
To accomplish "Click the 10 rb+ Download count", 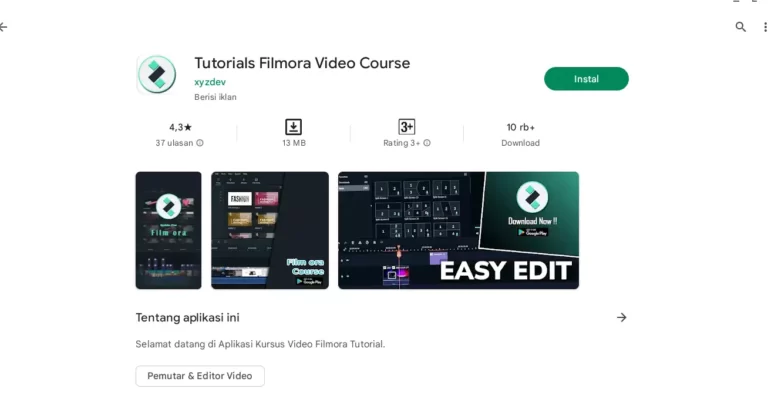I will pyautogui.click(x=520, y=134).
